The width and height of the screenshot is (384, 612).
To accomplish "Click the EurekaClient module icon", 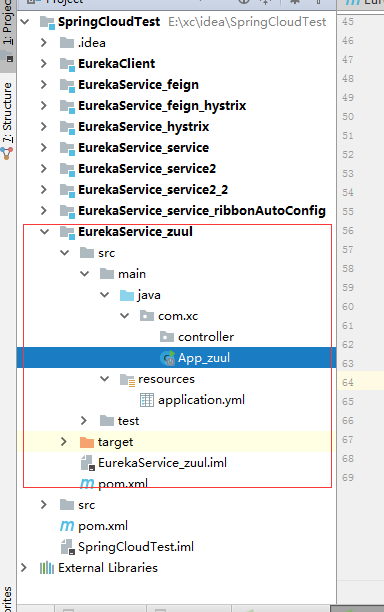I will [67, 64].
